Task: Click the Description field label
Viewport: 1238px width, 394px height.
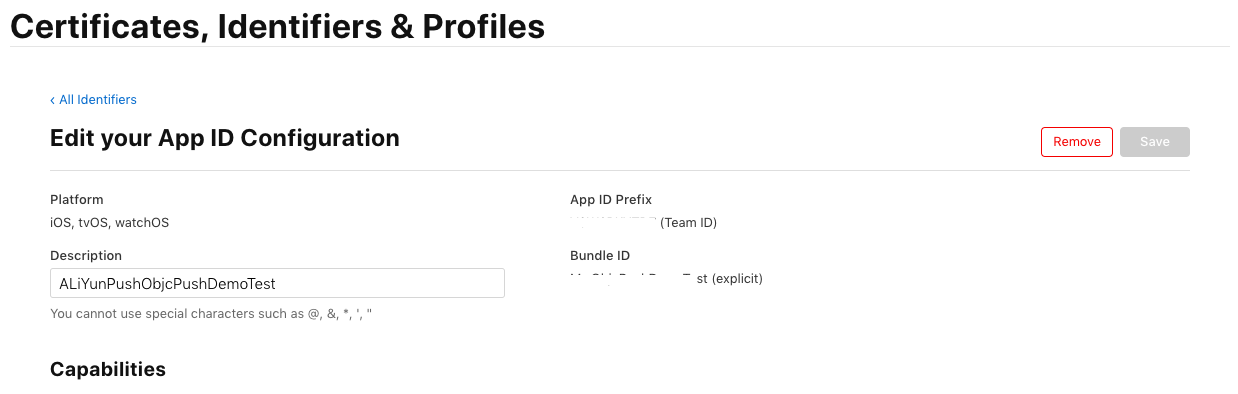Action: 86,256
